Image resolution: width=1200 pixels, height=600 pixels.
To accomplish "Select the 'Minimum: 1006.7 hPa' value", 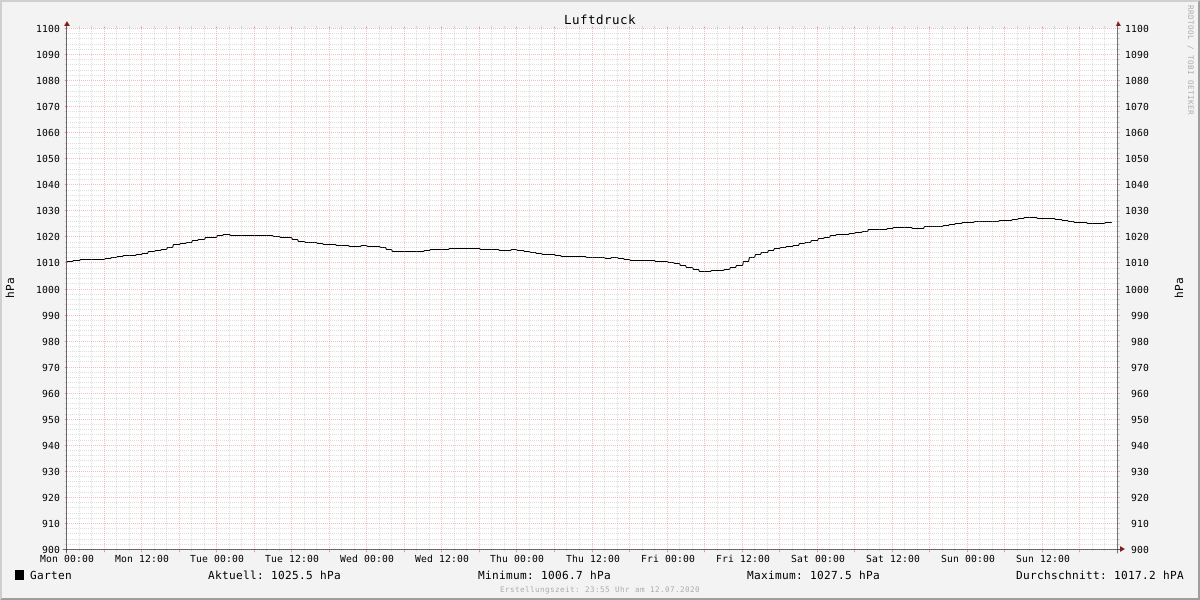I will coord(544,575).
